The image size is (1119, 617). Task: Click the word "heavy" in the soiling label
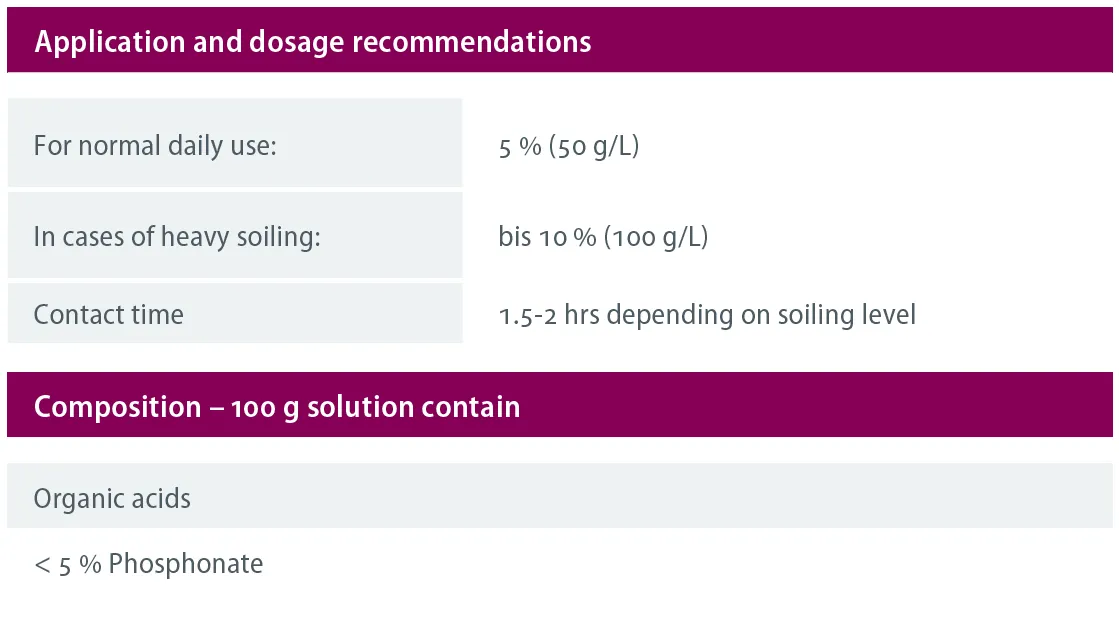click(x=195, y=238)
